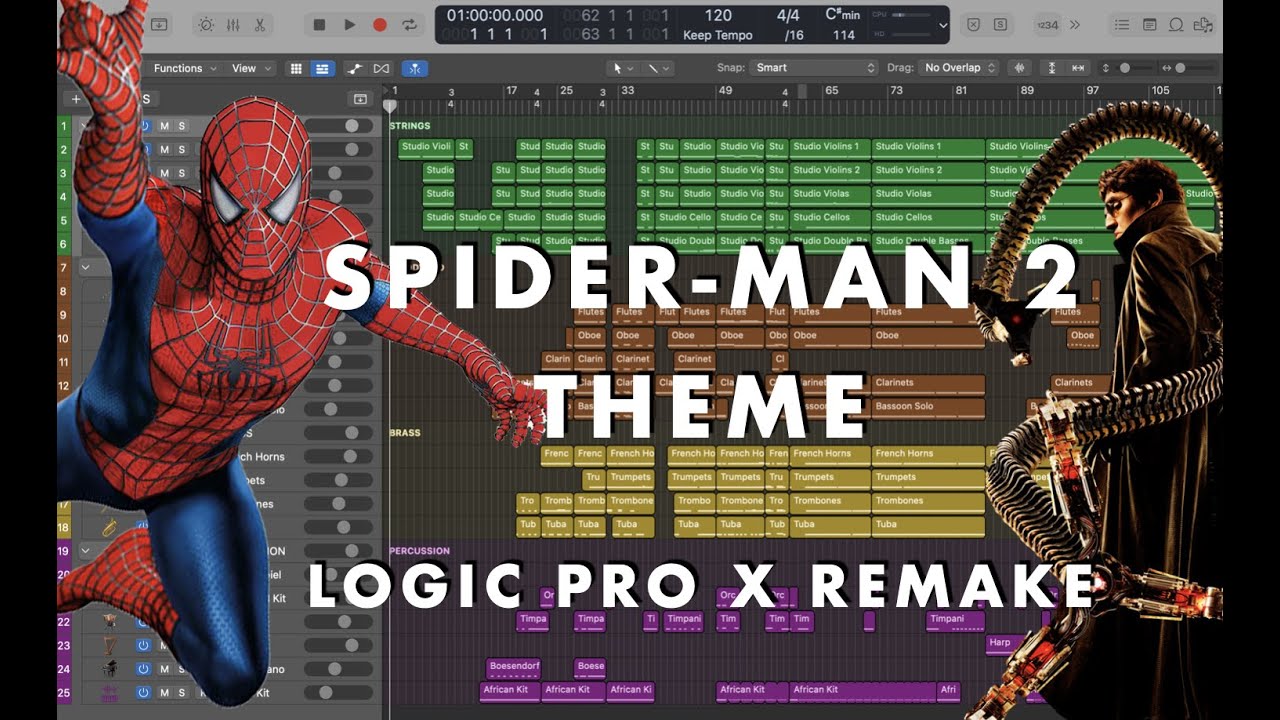Screen dimensions: 1280x720
Task: Click the piano instrument icon on track 24
Action: click(x=109, y=669)
